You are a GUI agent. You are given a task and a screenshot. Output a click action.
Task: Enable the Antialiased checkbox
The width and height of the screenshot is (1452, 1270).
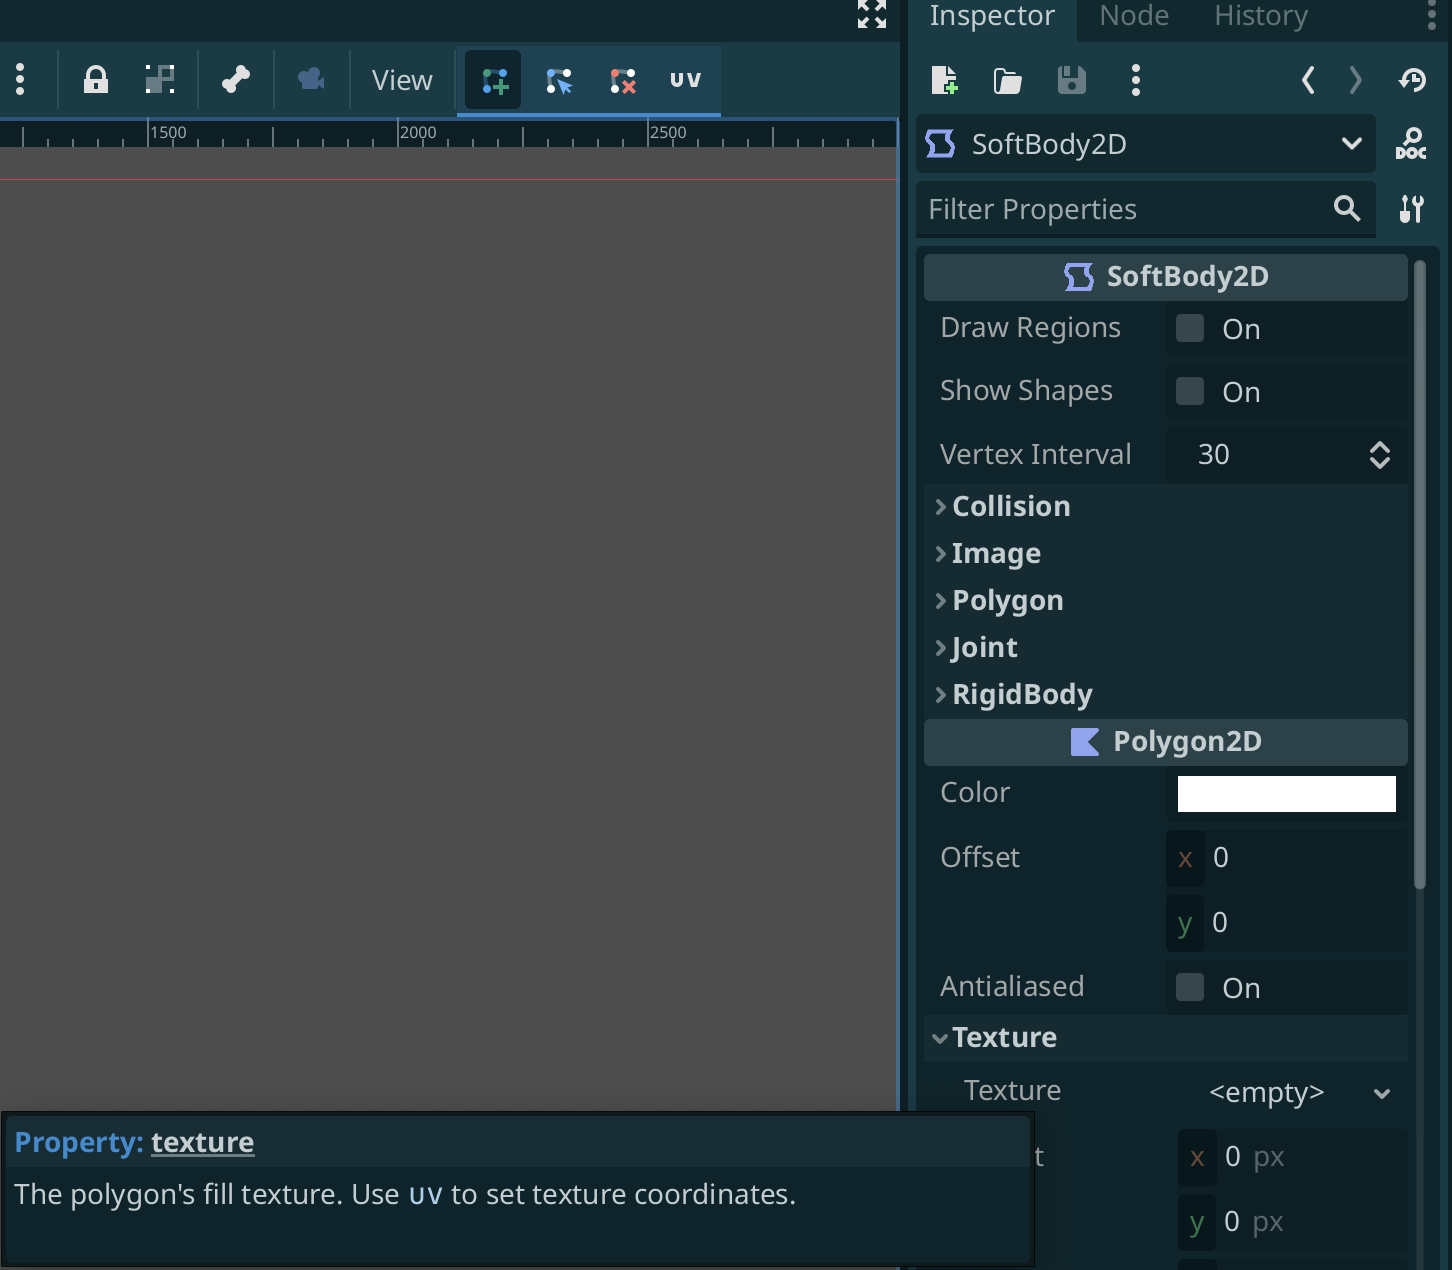[x=1190, y=987]
